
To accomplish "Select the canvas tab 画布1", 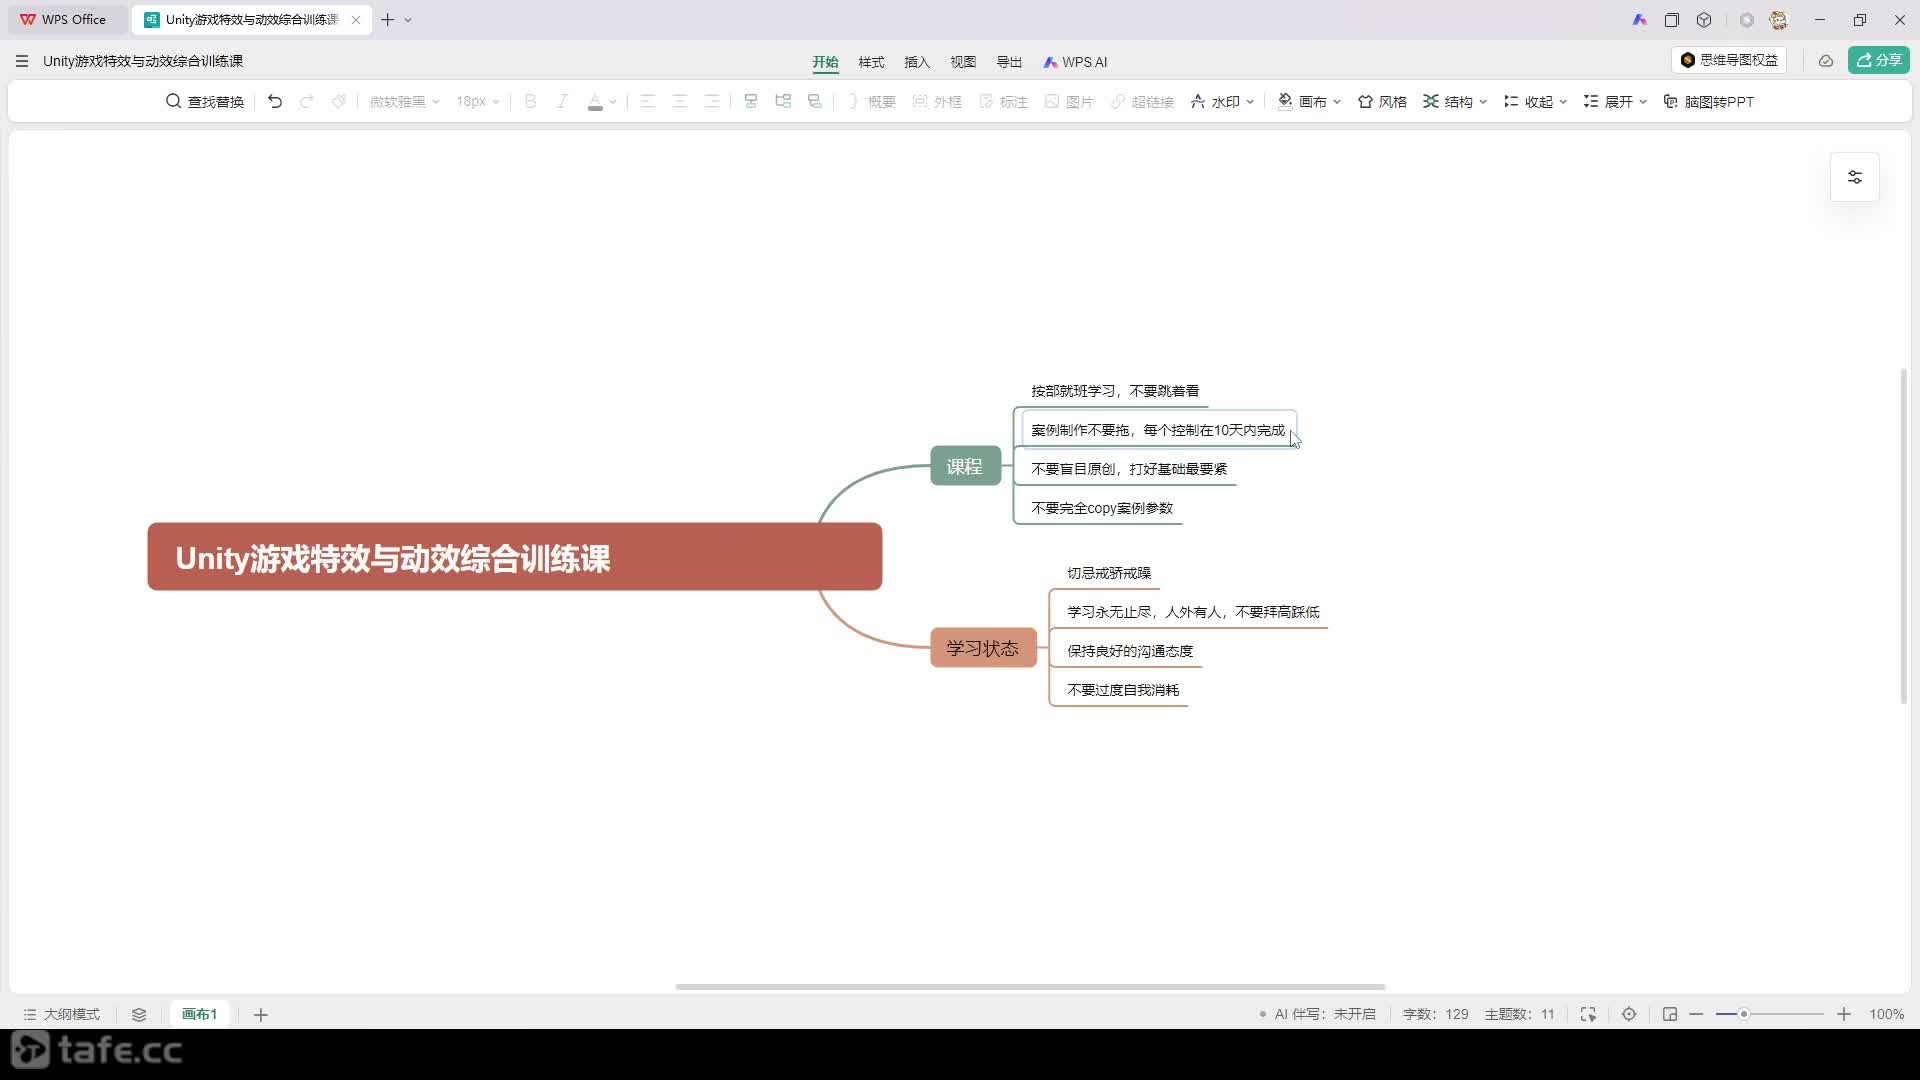I will 199,1014.
